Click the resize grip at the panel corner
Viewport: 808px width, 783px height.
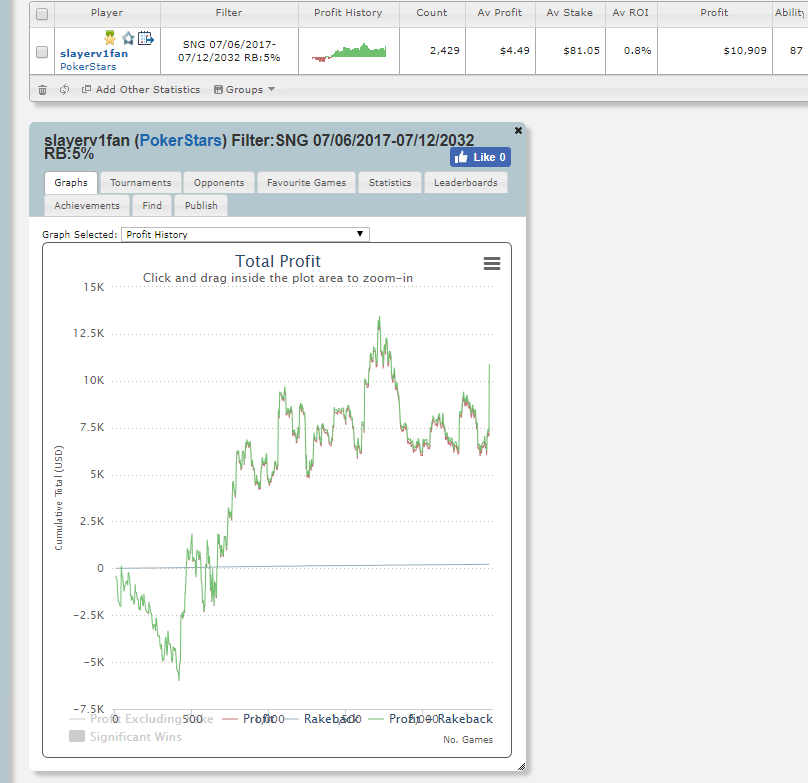521,767
